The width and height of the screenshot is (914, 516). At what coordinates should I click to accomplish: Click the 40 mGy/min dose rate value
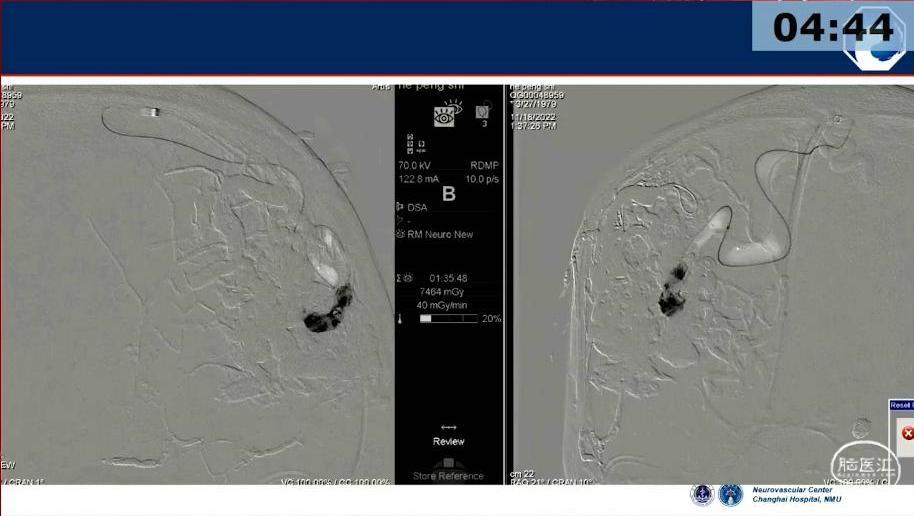[x=441, y=305]
